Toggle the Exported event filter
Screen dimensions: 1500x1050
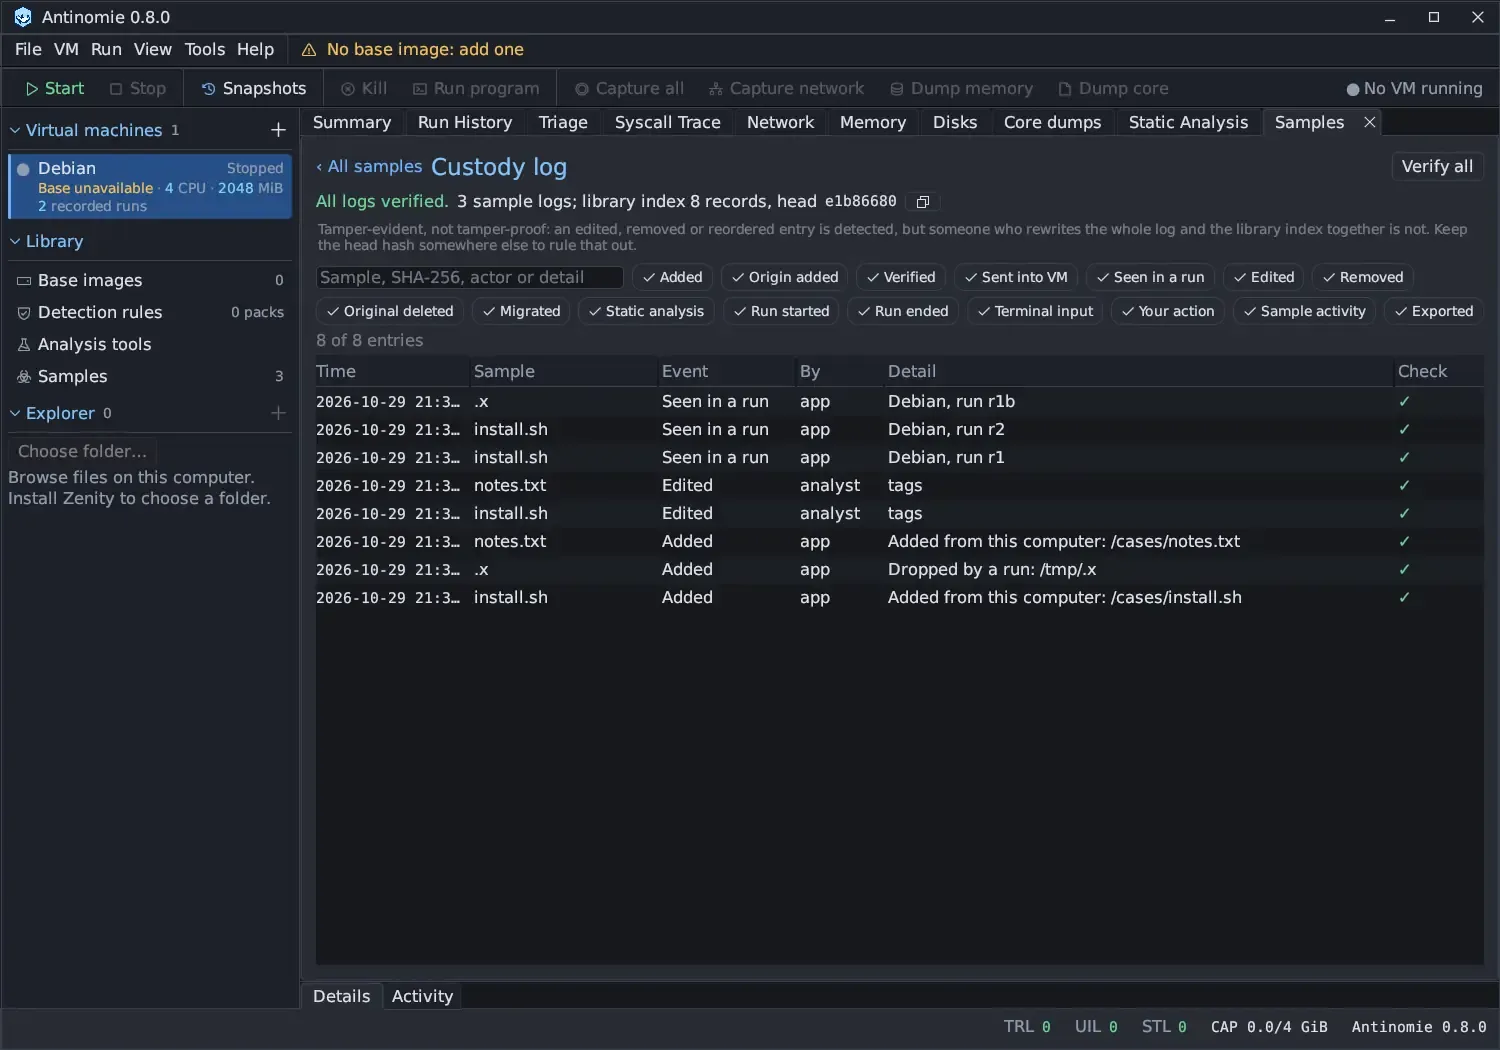[x=1433, y=311]
